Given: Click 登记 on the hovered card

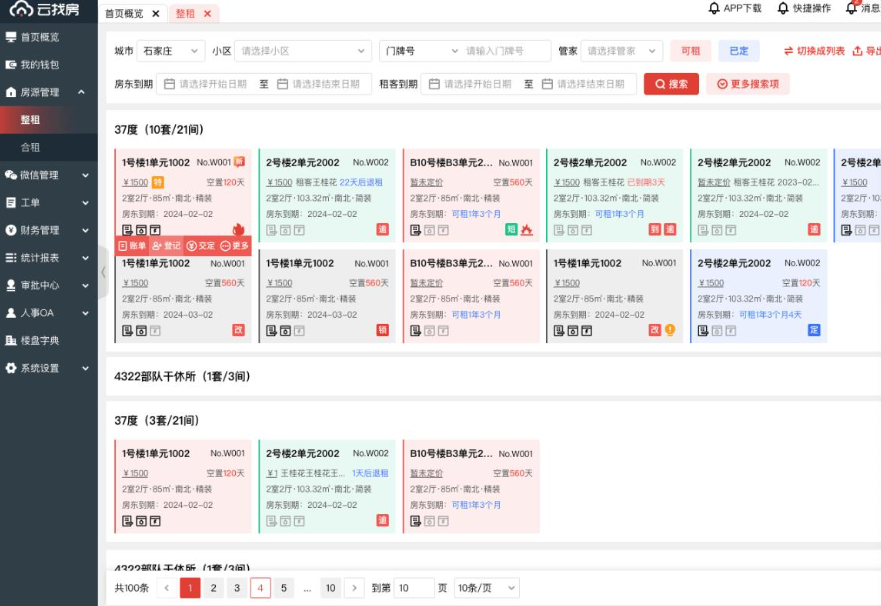Looking at the screenshot, I should 166,246.
